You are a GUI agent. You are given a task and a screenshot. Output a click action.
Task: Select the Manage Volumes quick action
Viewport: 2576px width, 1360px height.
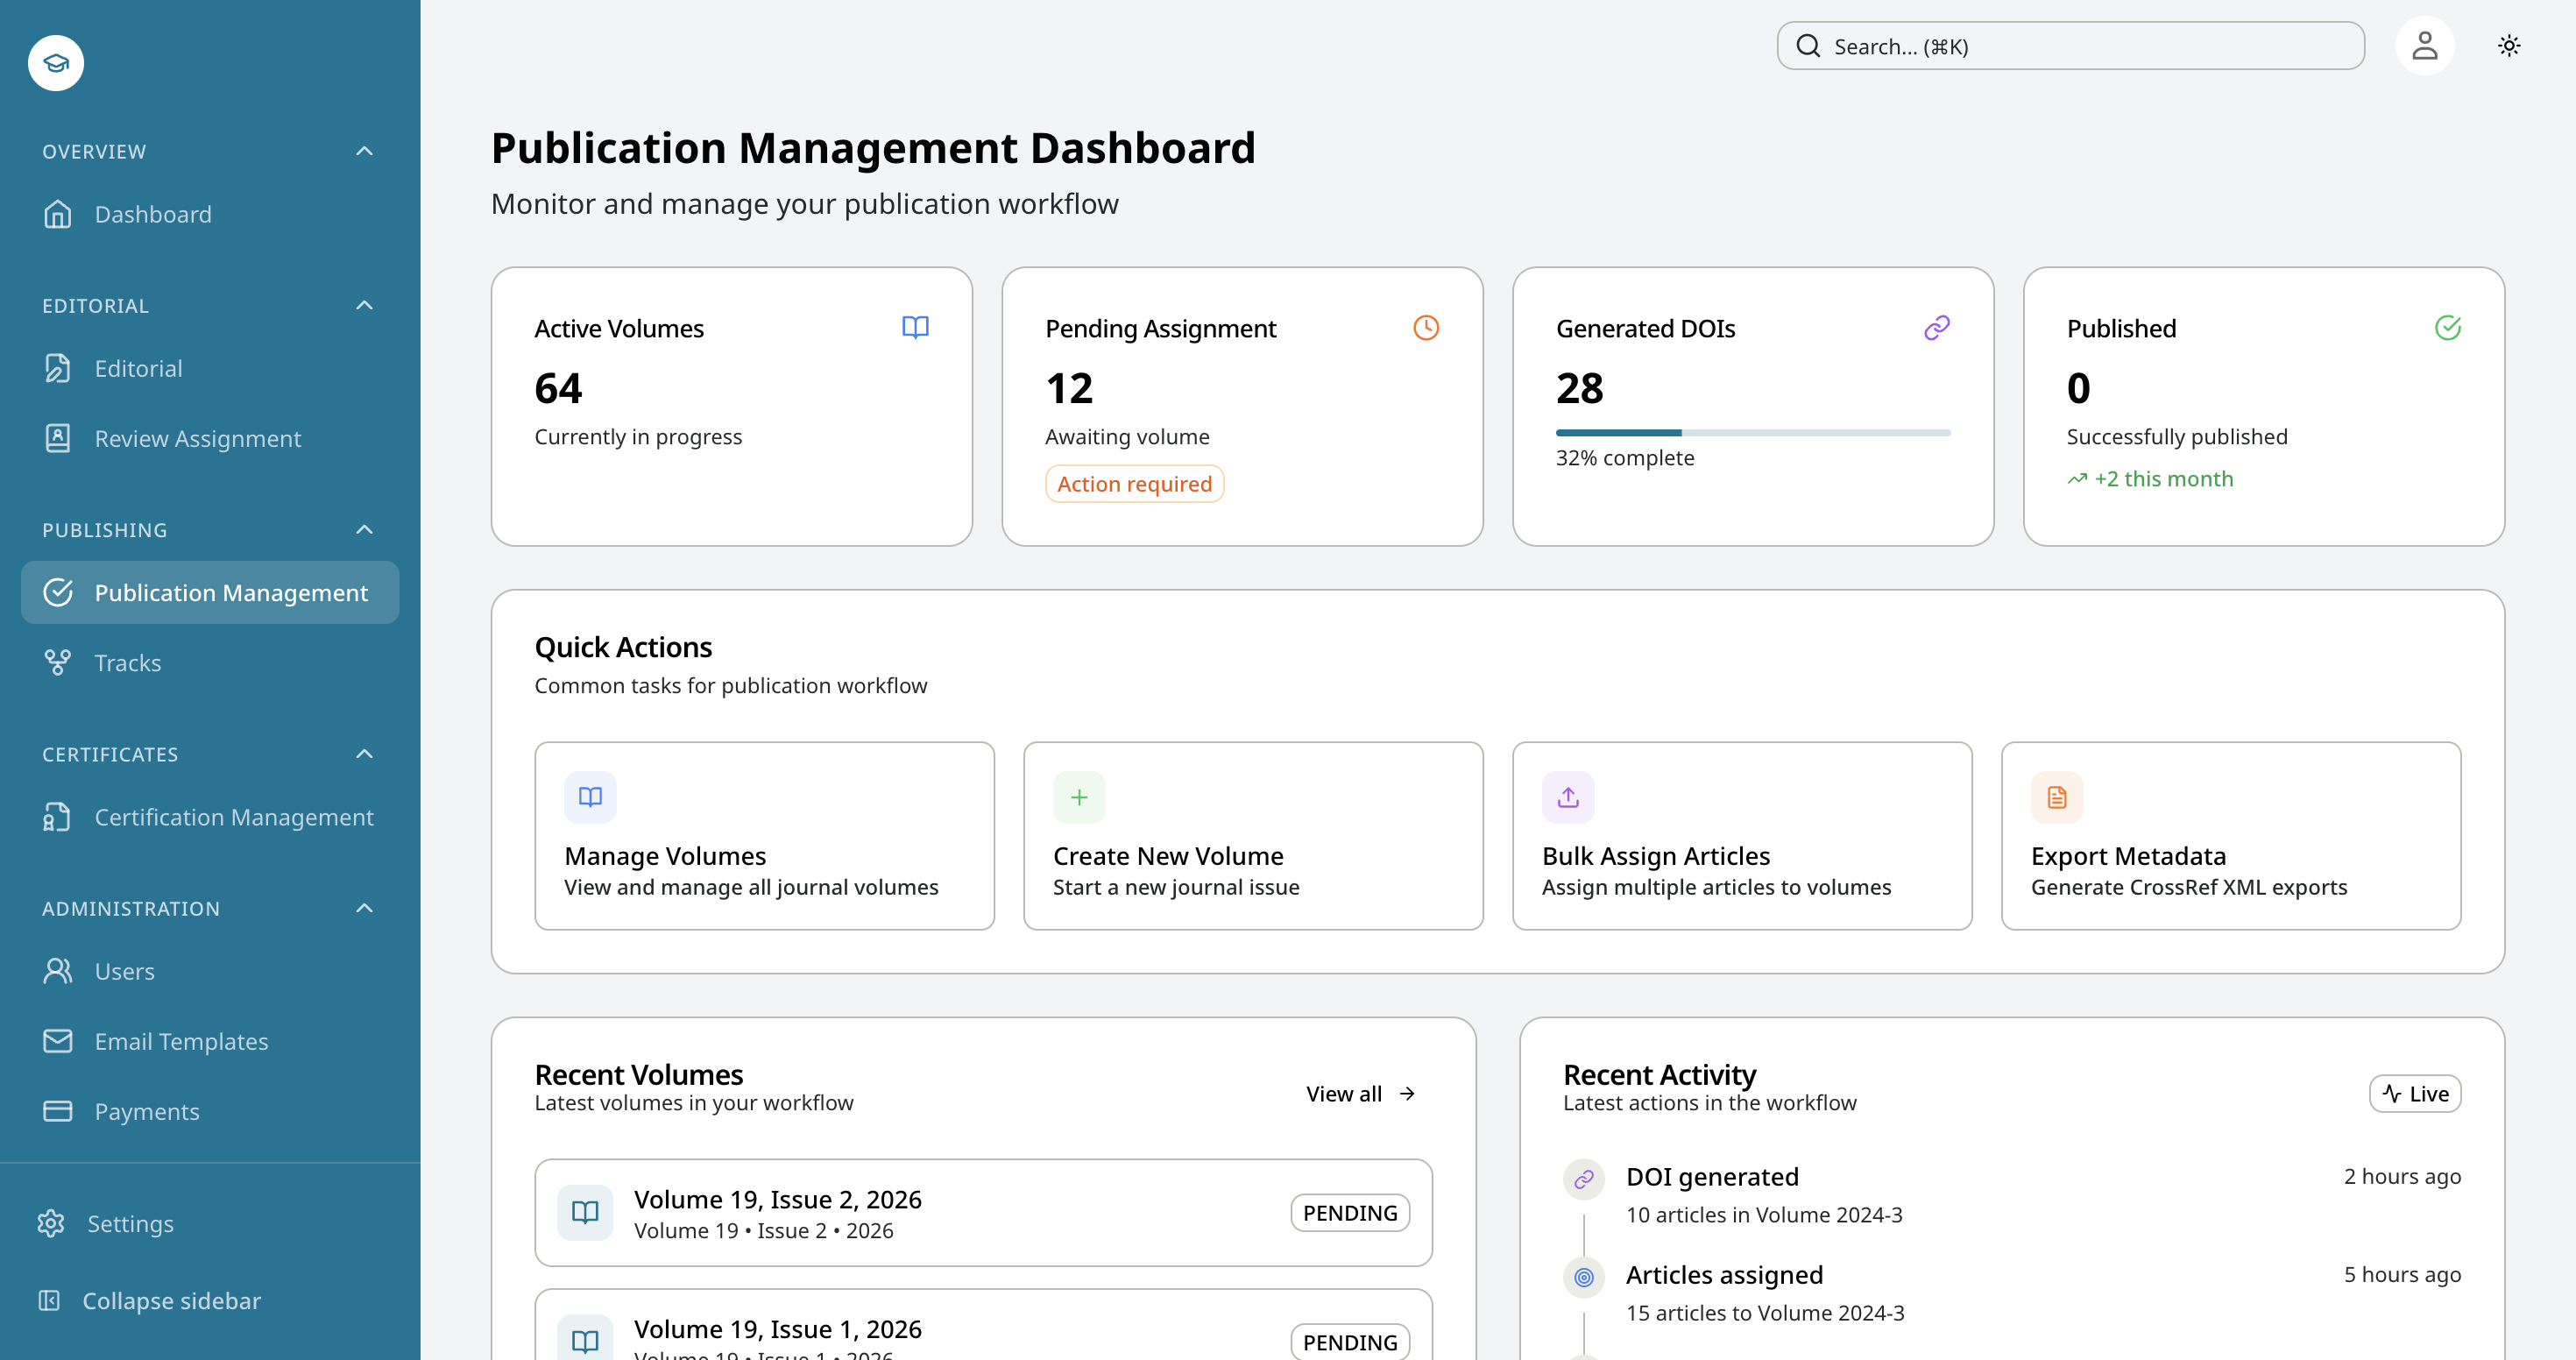[x=764, y=835]
